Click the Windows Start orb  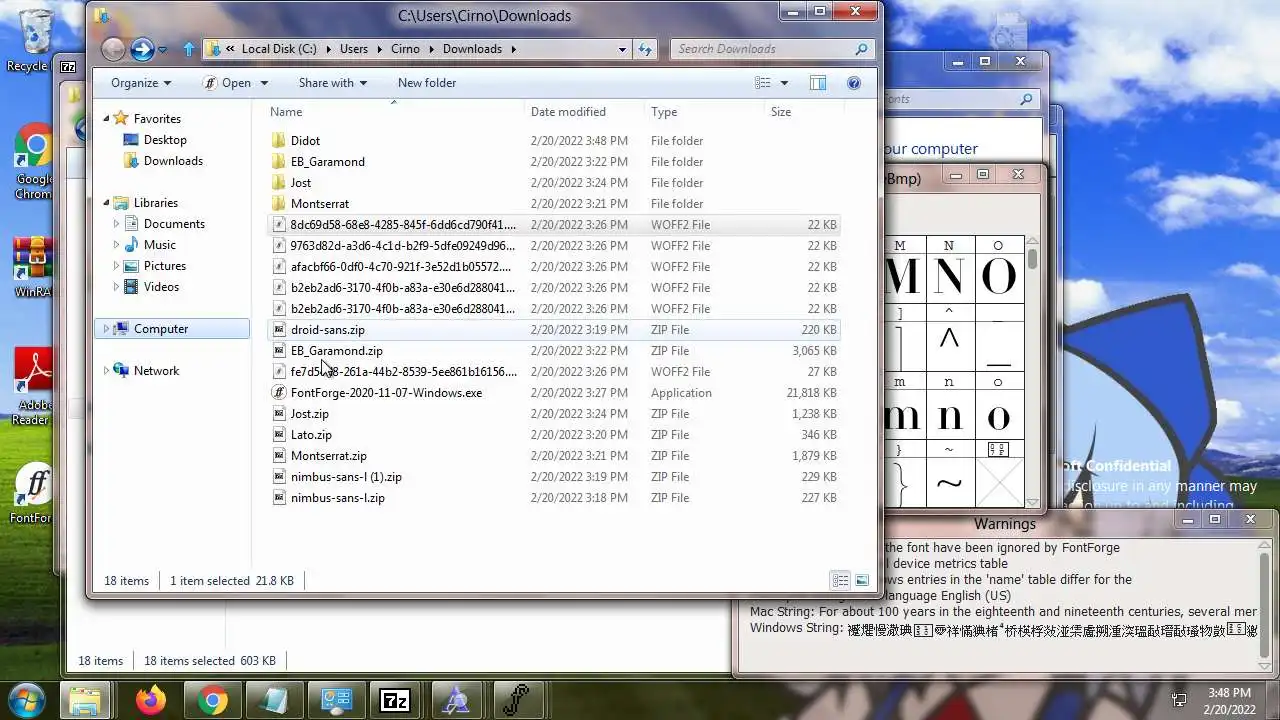click(27, 699)
